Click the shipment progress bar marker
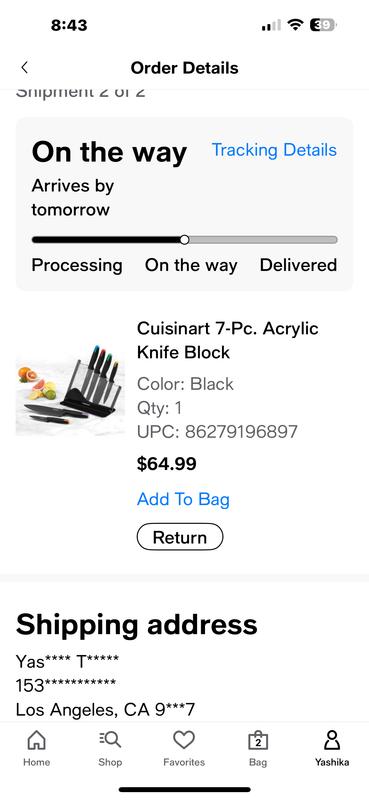 pos(185,240)
